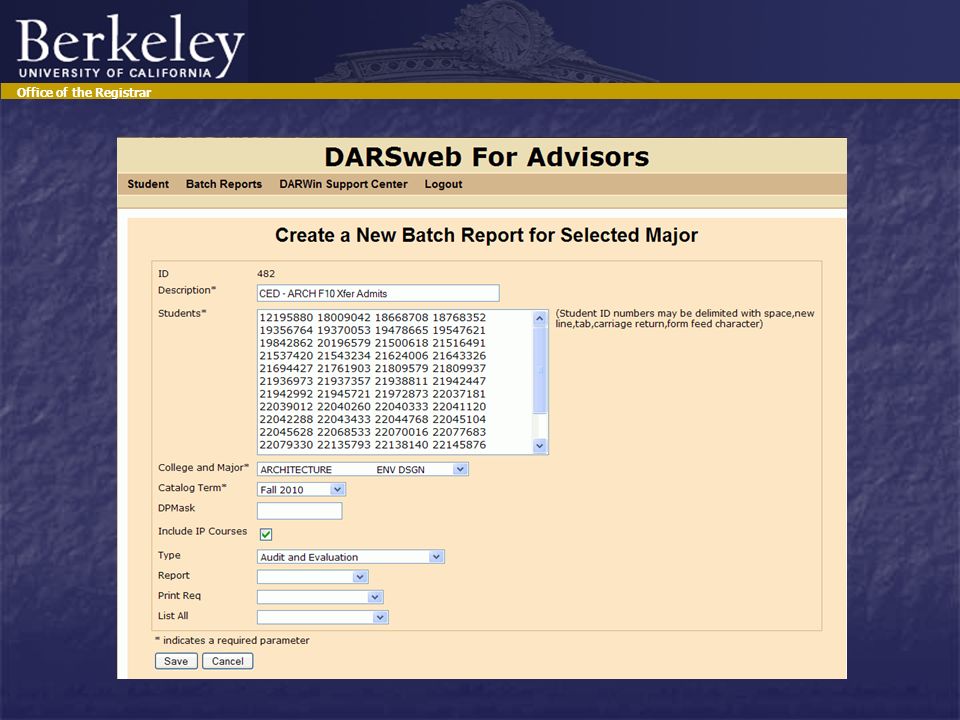Click the Include IP Courses label
The width and height of the screenshot is (960, 720).
[x=202, y=531]
